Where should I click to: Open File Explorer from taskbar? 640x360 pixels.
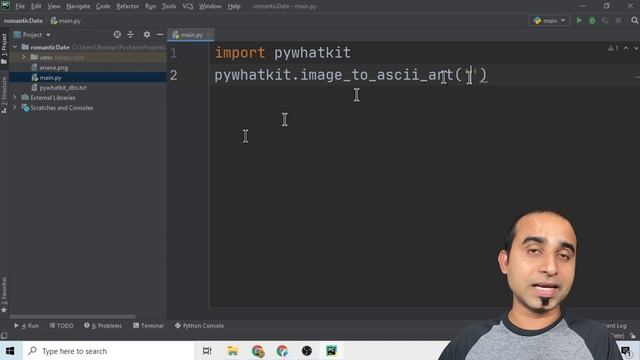[233, 351]
